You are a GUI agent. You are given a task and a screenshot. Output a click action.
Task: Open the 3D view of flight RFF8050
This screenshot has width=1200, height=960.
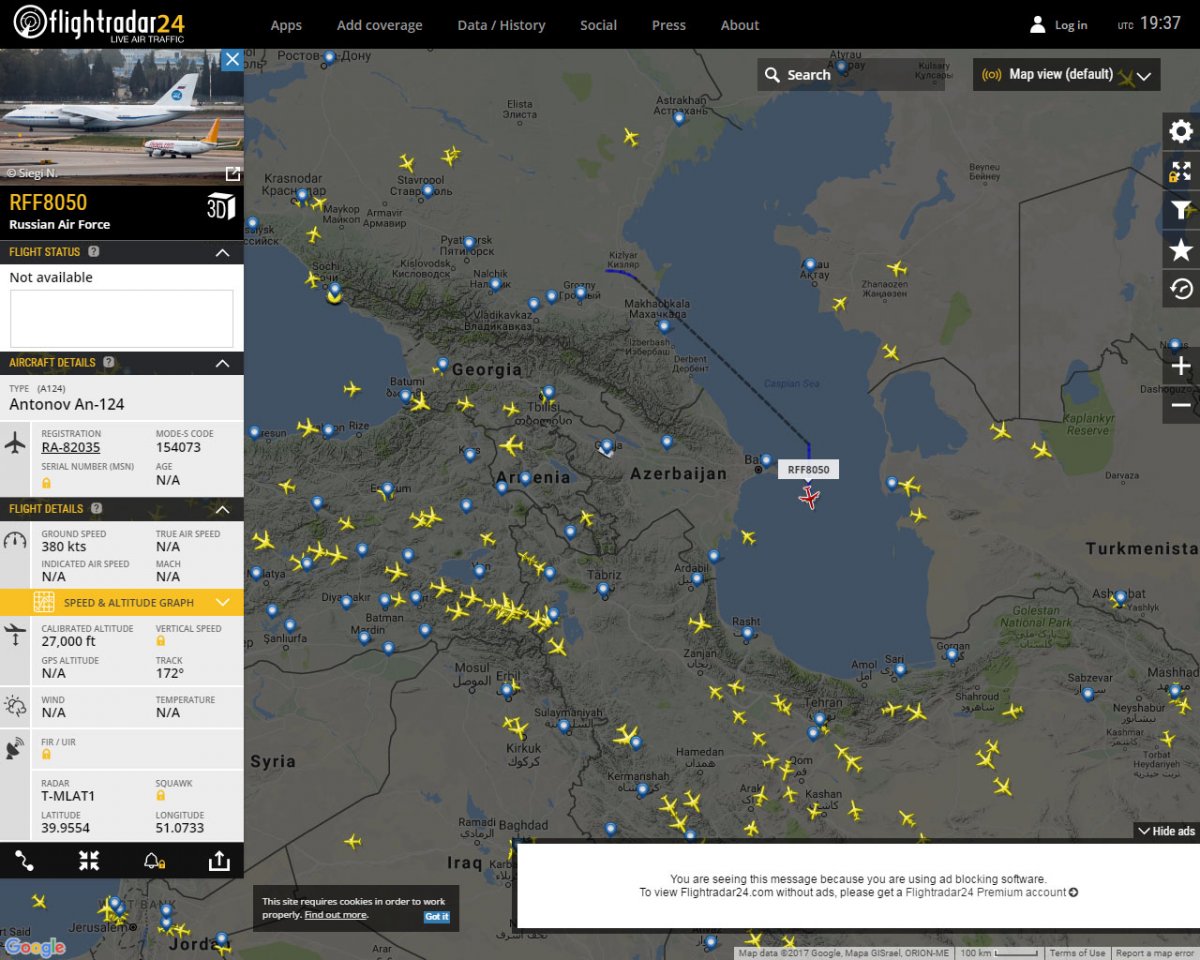point(220,206)
